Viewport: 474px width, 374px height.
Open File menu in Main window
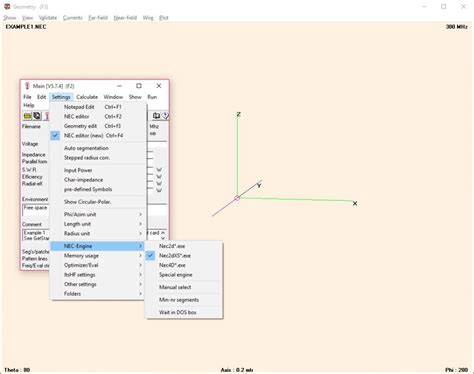click(x=27, y=97)
